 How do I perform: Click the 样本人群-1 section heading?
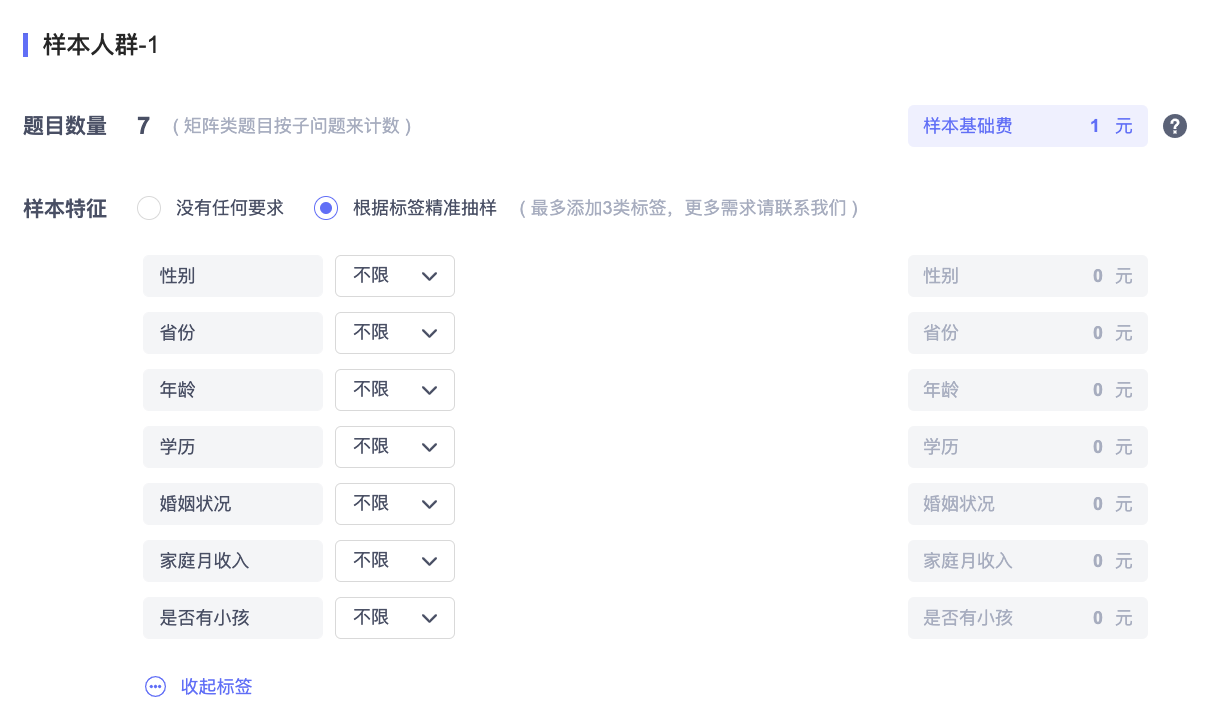[x=101, y=45]
